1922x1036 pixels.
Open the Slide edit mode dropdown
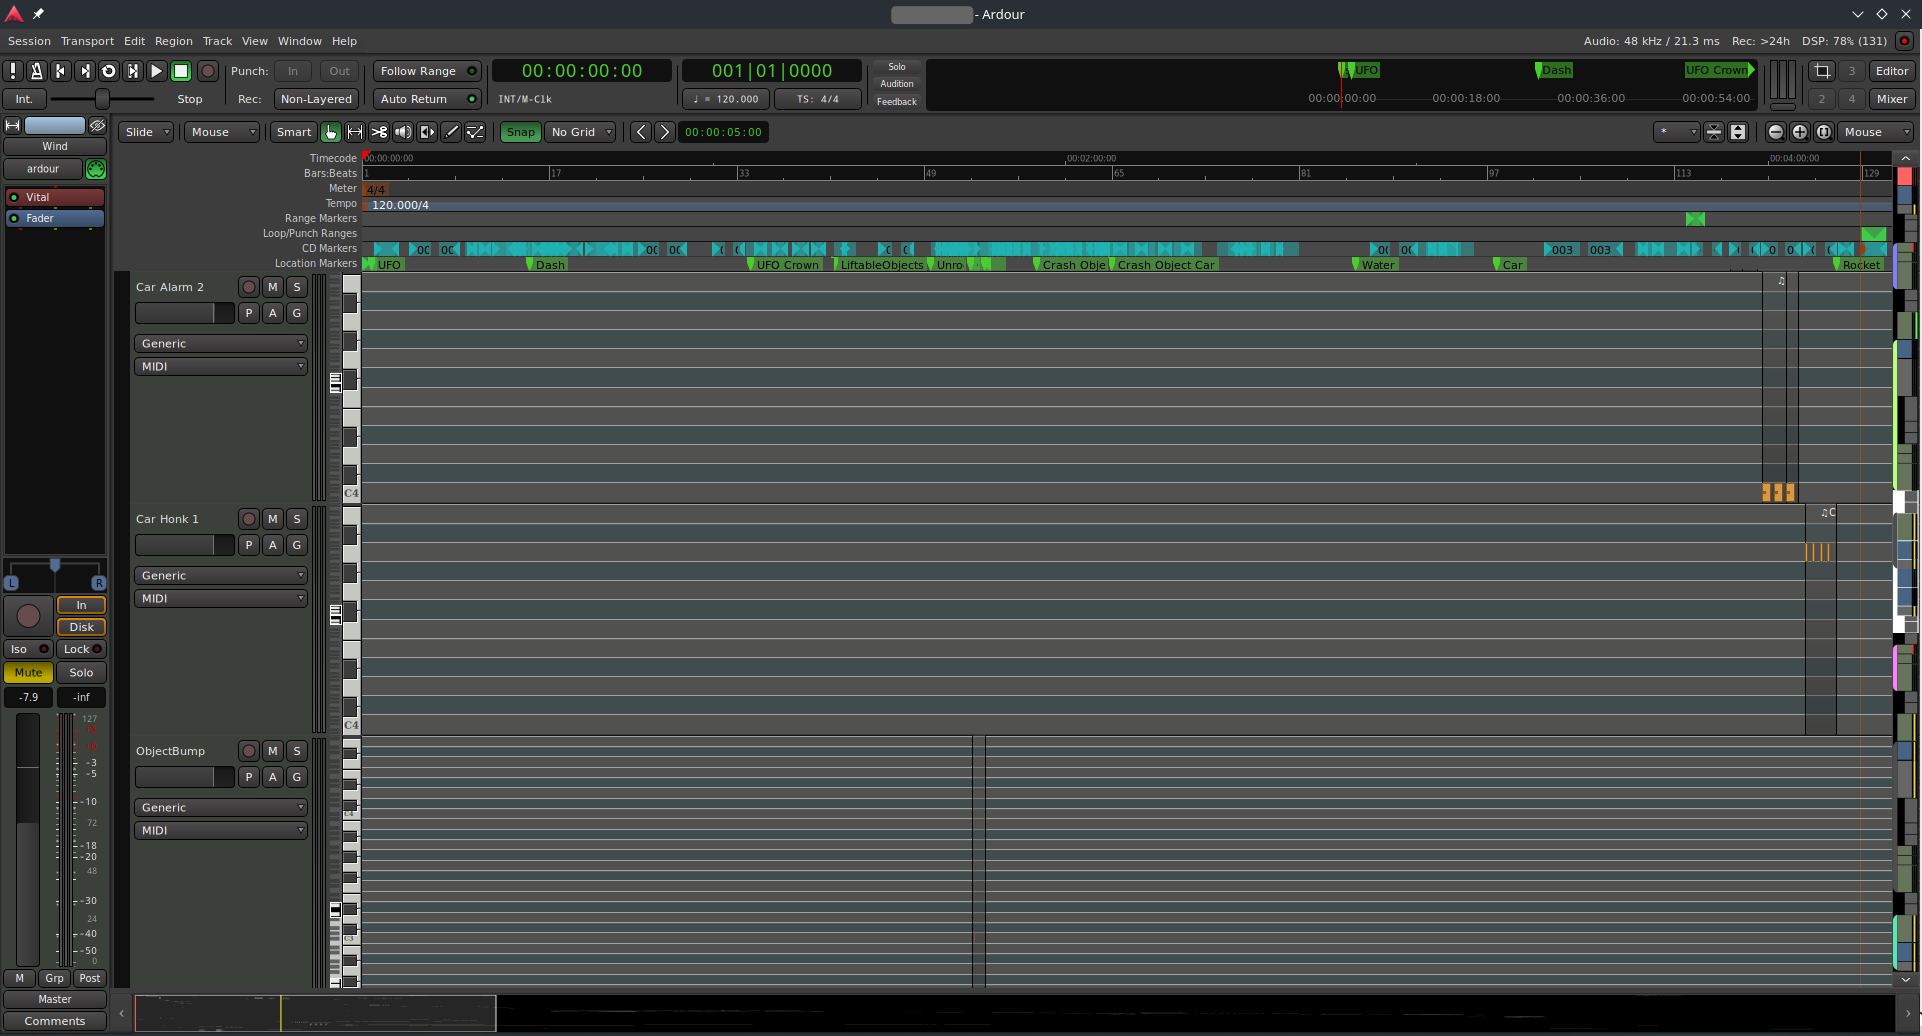click(147, 132)
